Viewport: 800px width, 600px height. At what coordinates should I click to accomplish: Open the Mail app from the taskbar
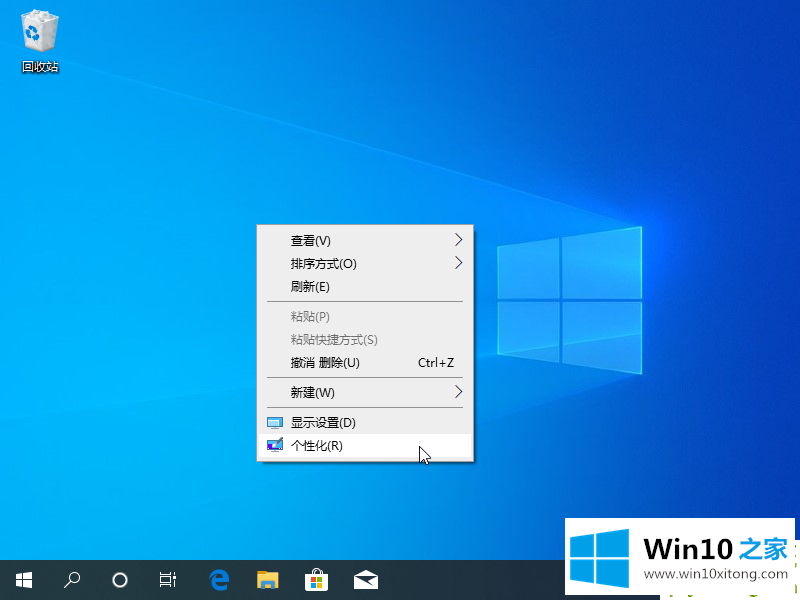(365, 579)
